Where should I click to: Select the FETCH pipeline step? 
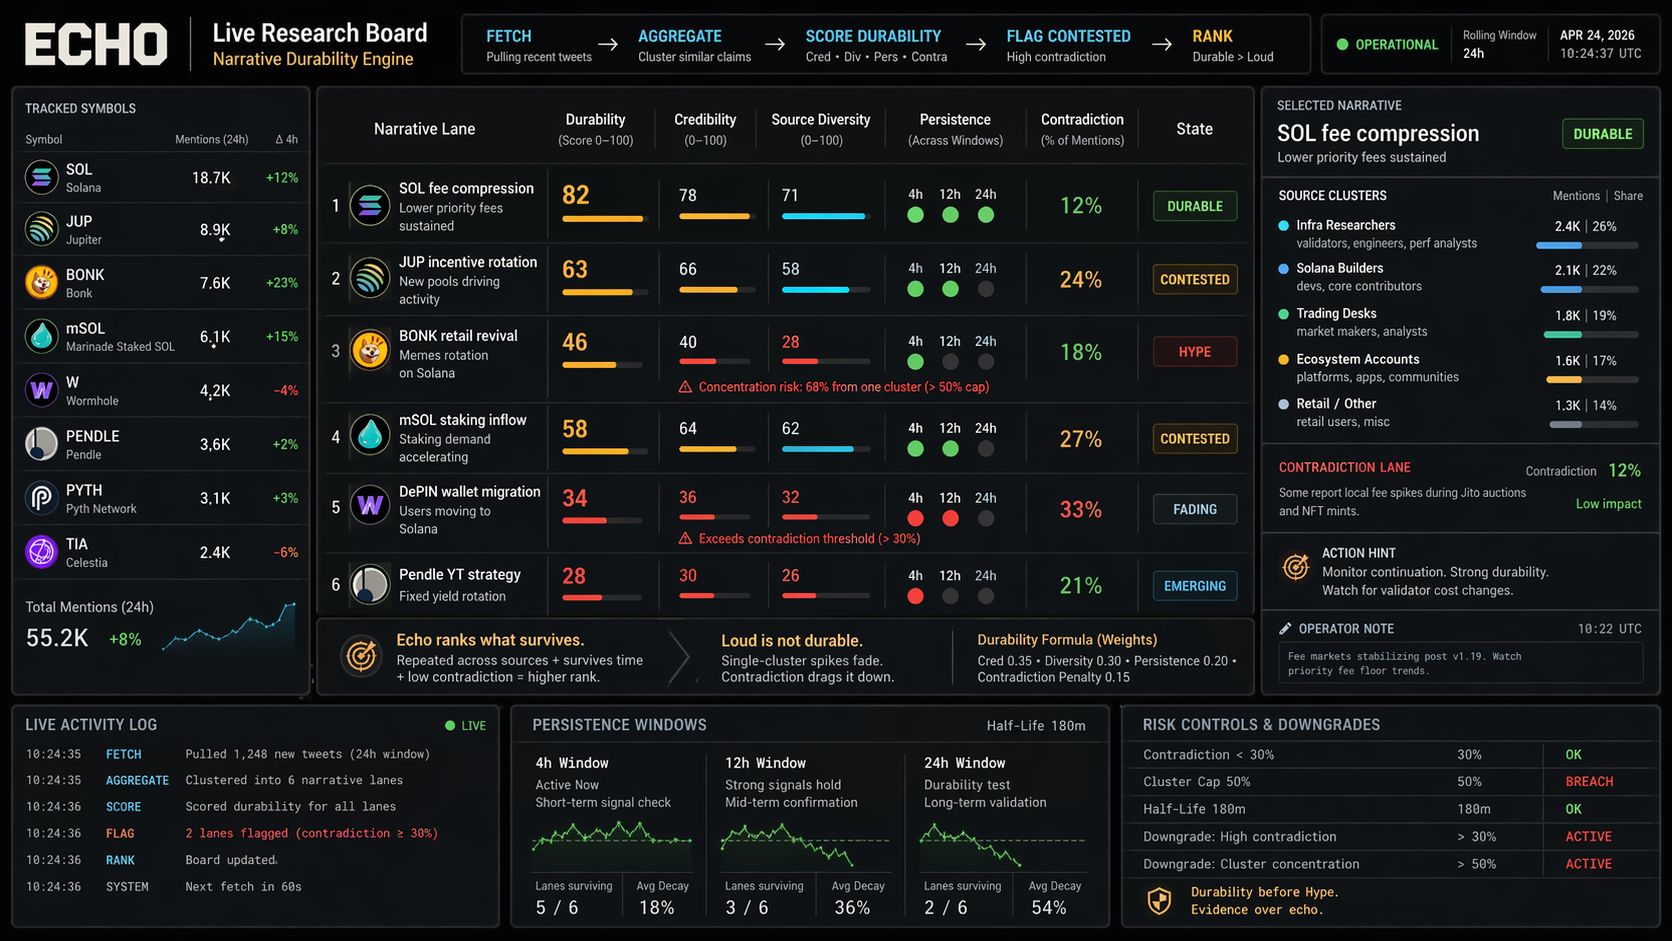coord(539,46)
